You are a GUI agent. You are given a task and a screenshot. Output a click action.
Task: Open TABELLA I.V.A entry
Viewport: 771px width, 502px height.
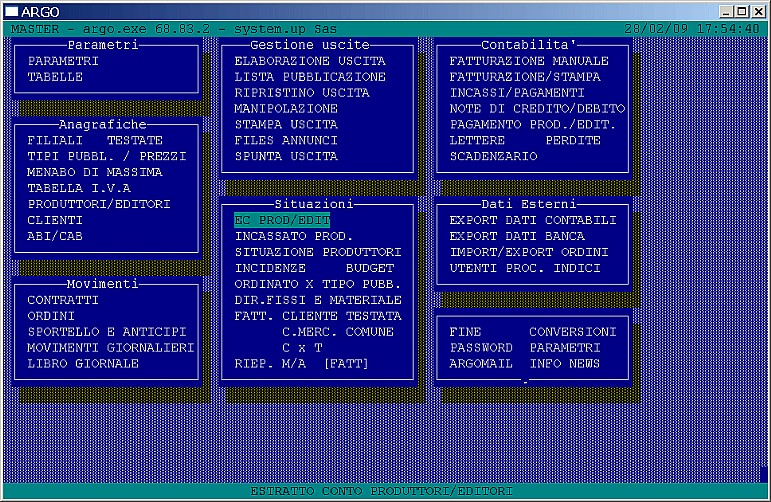(x=82, y=188)
